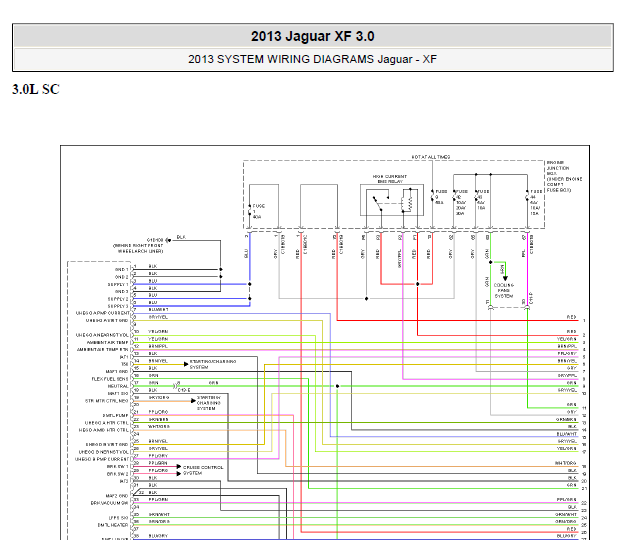Click the 'AMBIENT AIR TEMP' pin label
Viewport: 619px width, 540px height.
pos(108,343)
